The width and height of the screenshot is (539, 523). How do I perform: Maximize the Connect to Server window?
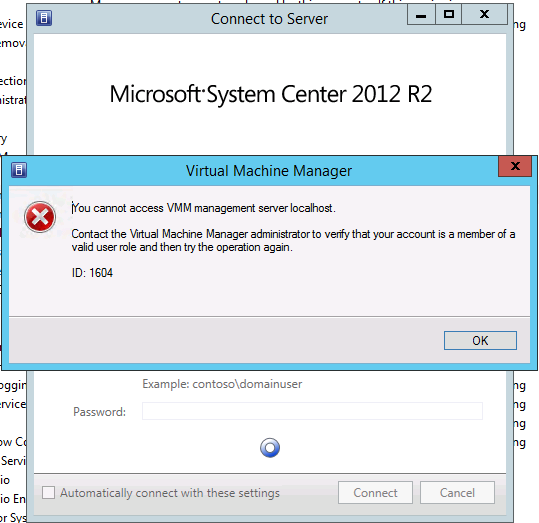(449, 15)
